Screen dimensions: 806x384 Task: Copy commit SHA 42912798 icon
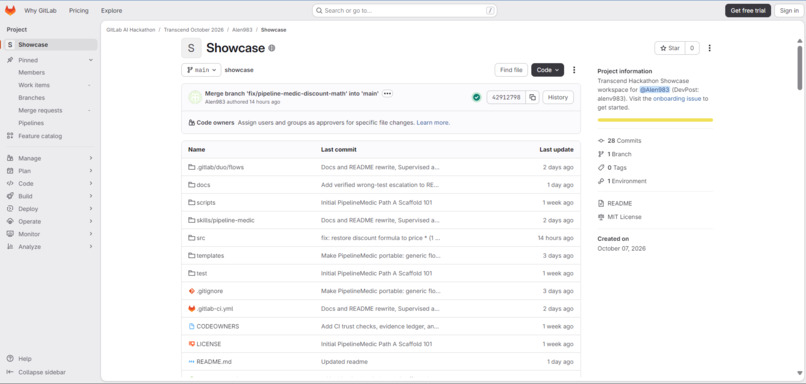click(x=533, y=97)
